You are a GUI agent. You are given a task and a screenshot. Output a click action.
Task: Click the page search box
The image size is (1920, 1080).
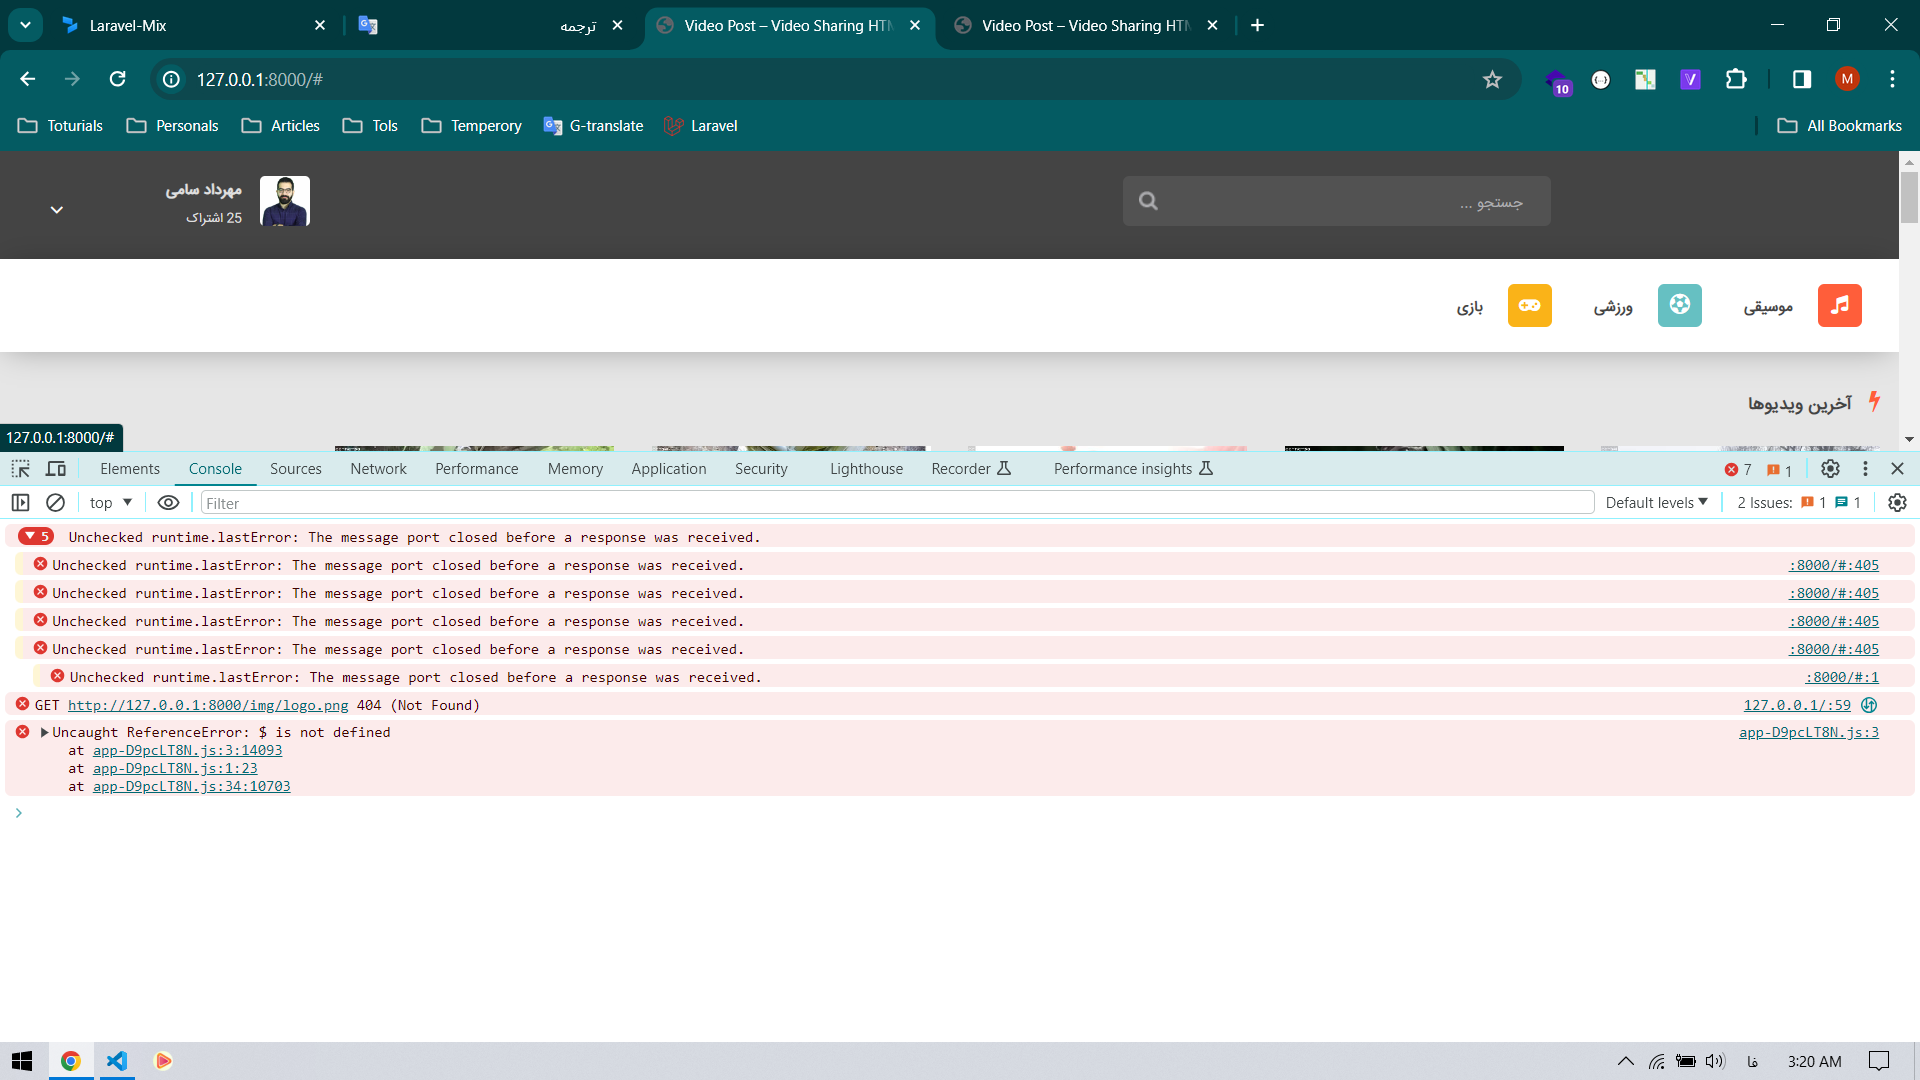[x=1336, y=201]
